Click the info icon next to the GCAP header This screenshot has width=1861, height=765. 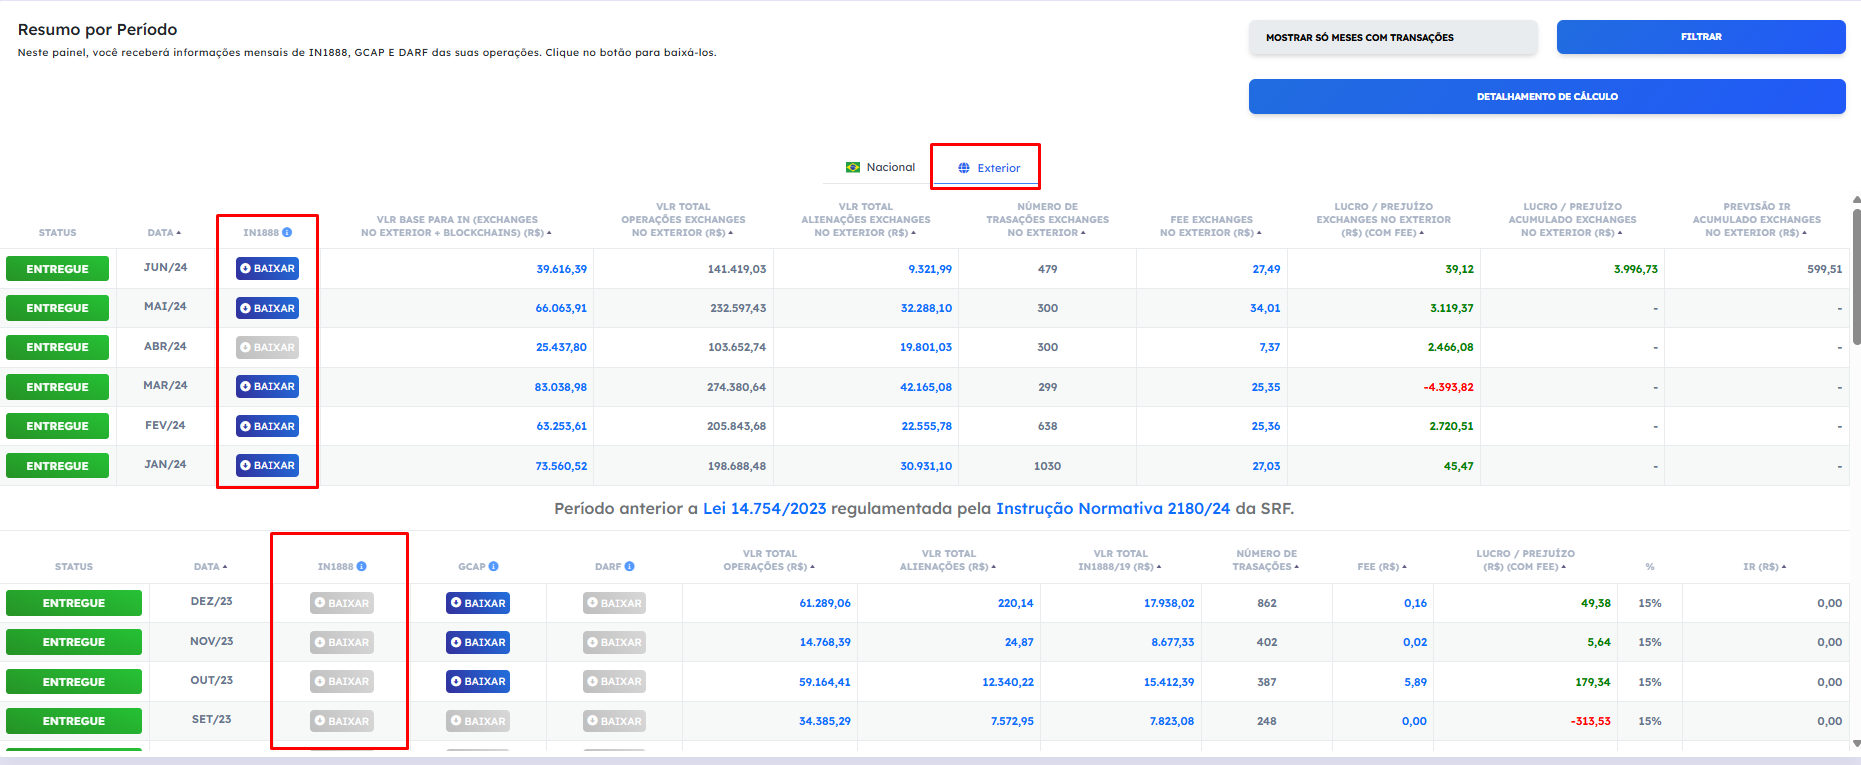[x=493, y=567]
